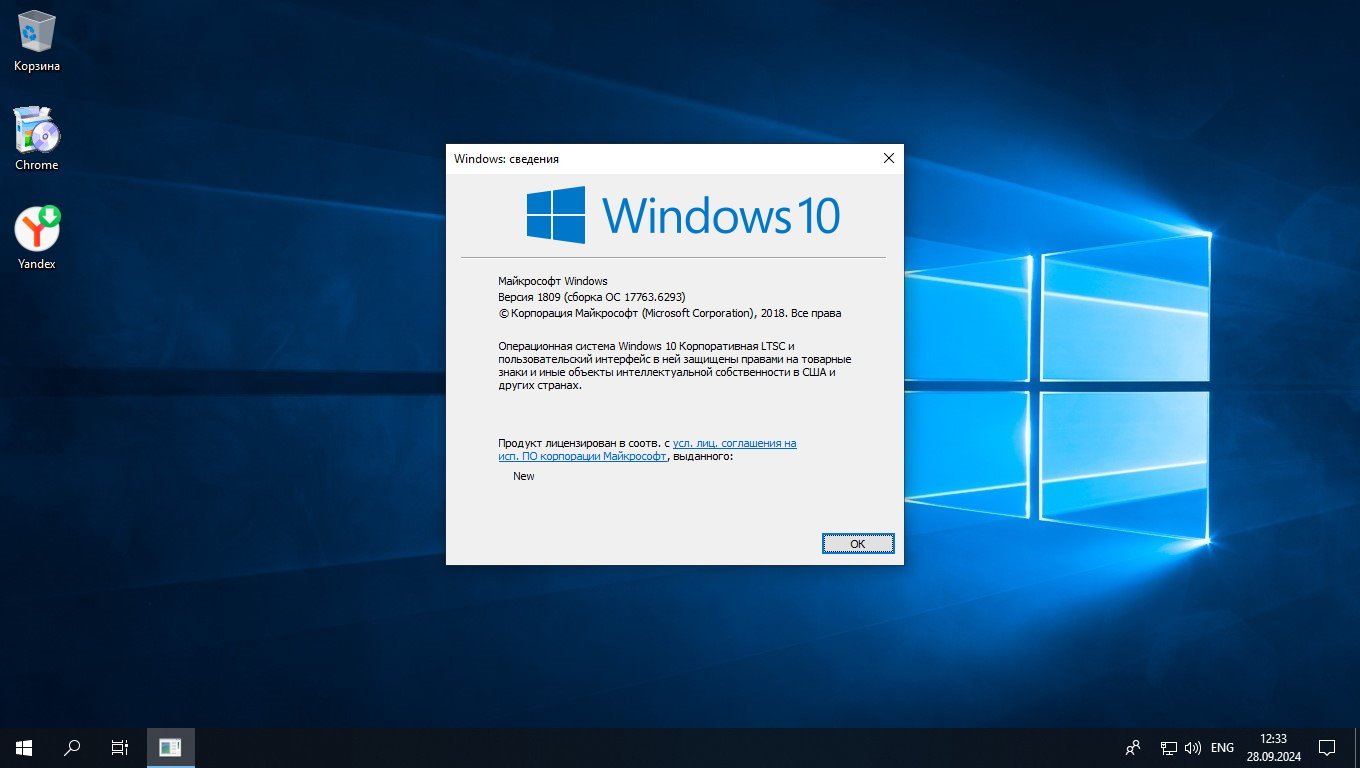Open taskbar search with the magnifier icon
Screen dimensions: 1360x768
72,747
